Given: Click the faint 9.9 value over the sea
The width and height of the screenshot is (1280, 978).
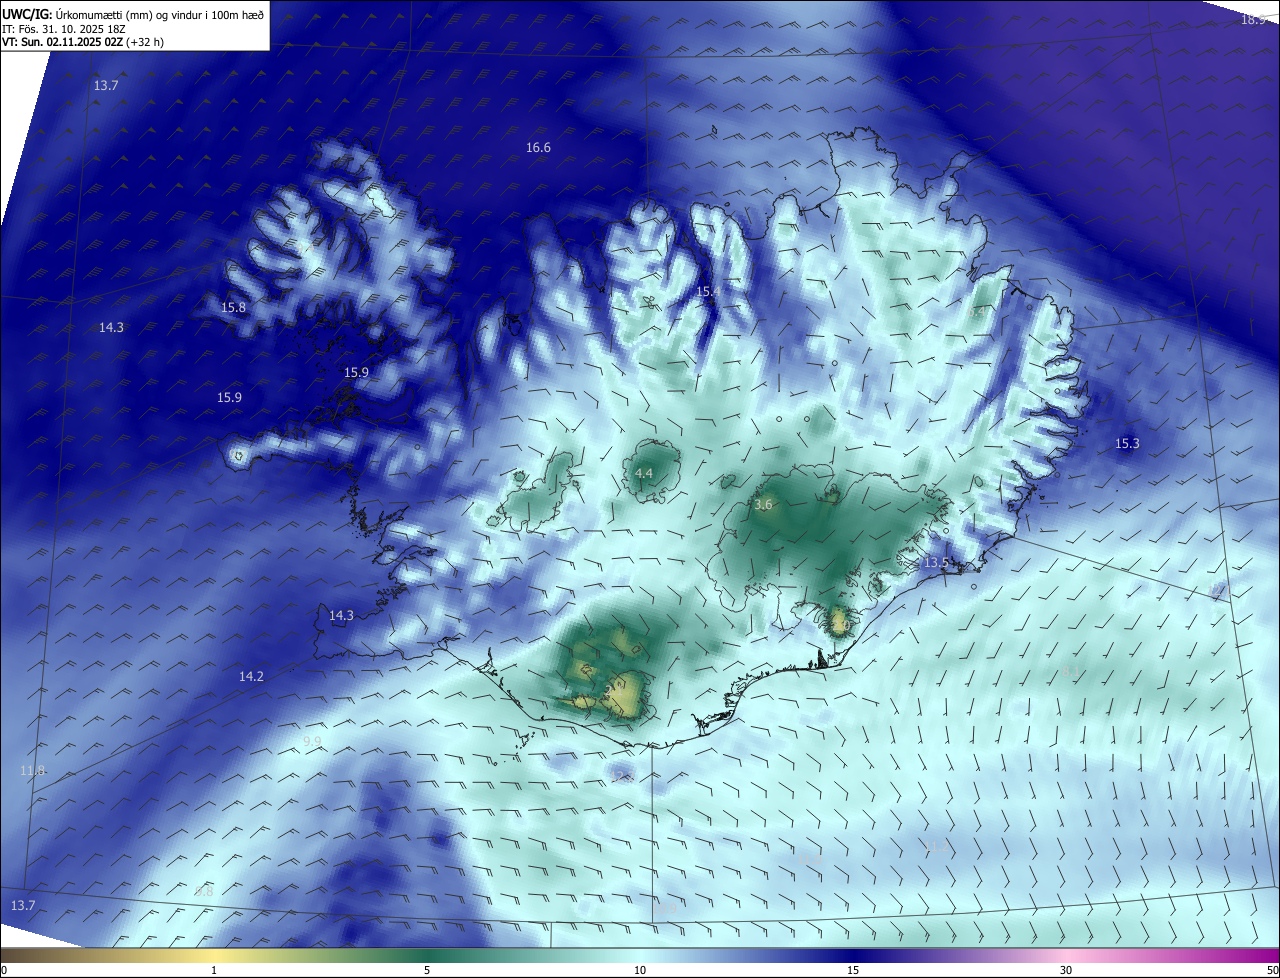Looking at the screenshot, I should tap(312, 741).
